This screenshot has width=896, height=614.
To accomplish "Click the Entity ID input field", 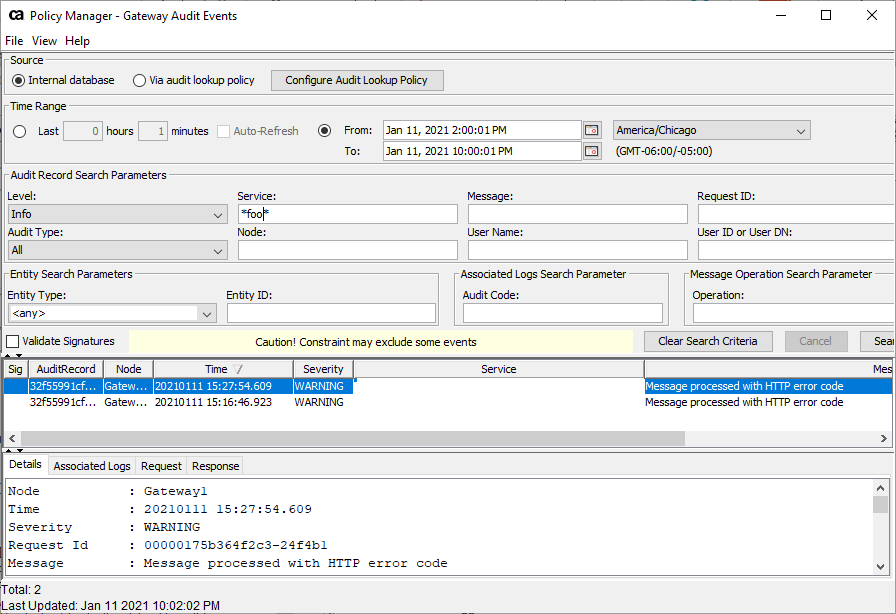I will 331,313.
